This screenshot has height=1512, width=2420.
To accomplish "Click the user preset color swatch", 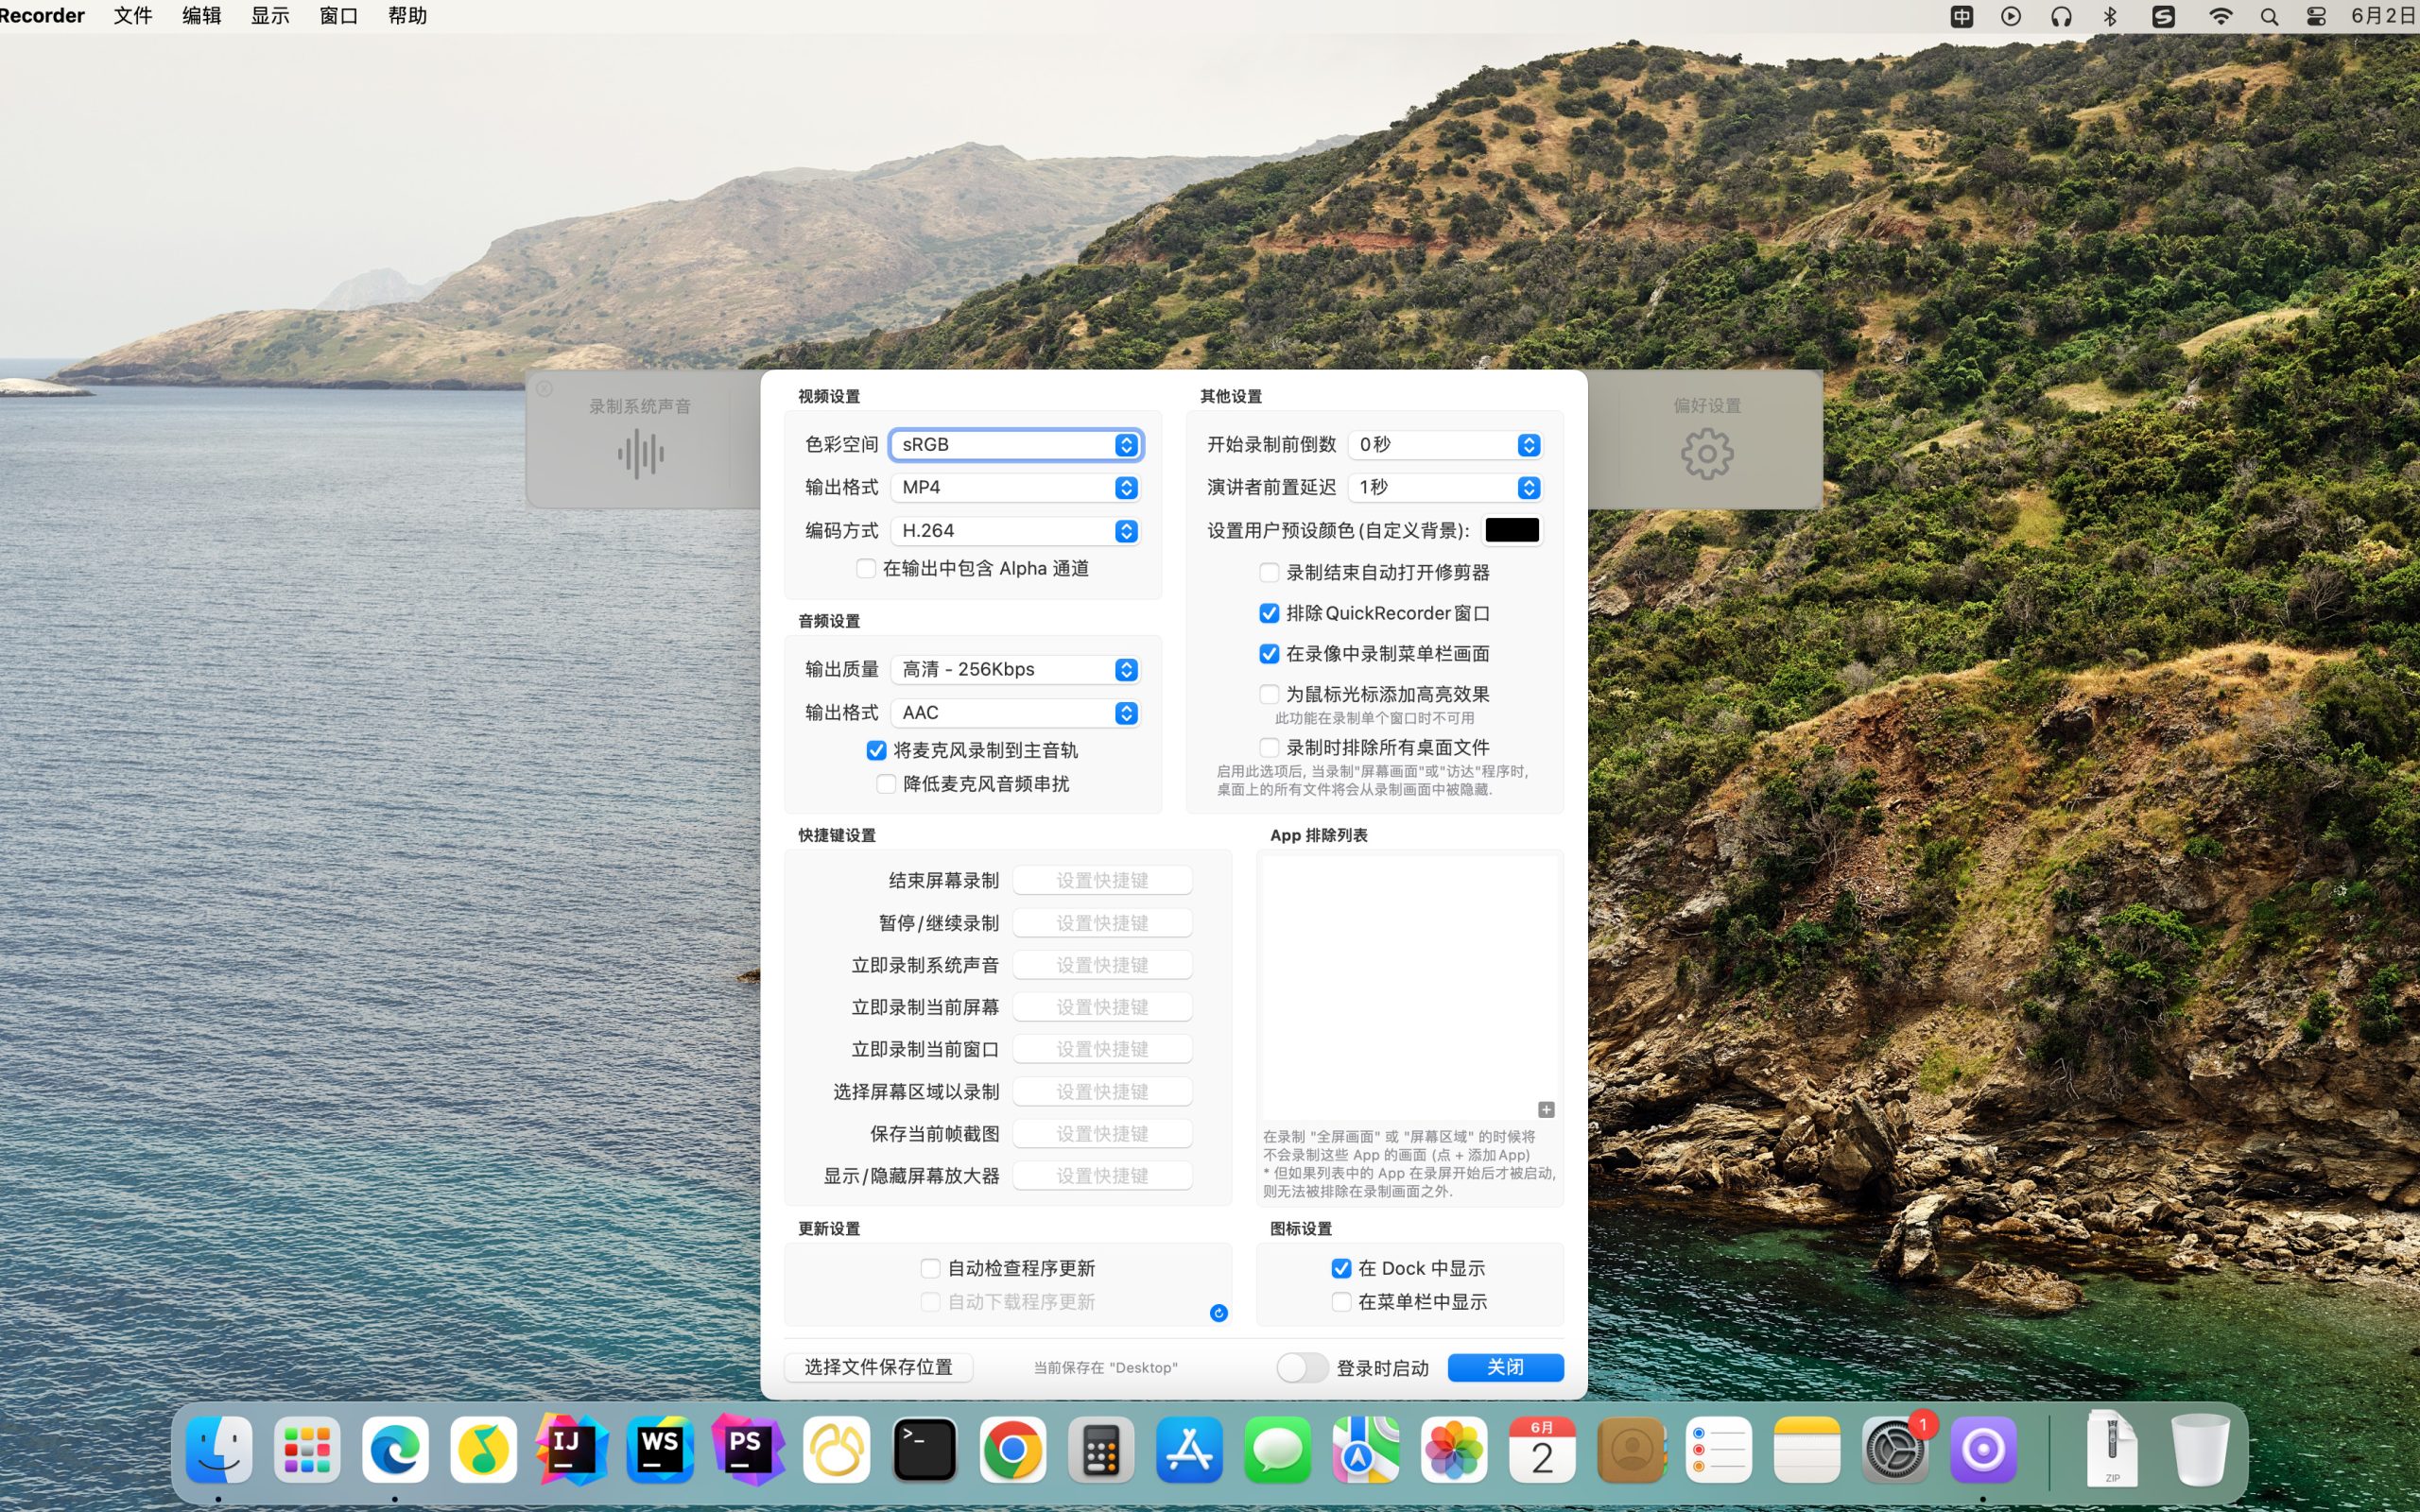I will pos(1512,530).
